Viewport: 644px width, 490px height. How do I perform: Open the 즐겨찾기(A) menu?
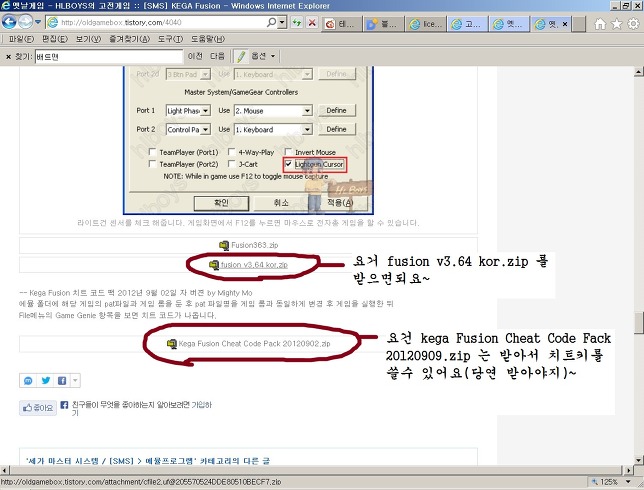coord(129,39)
